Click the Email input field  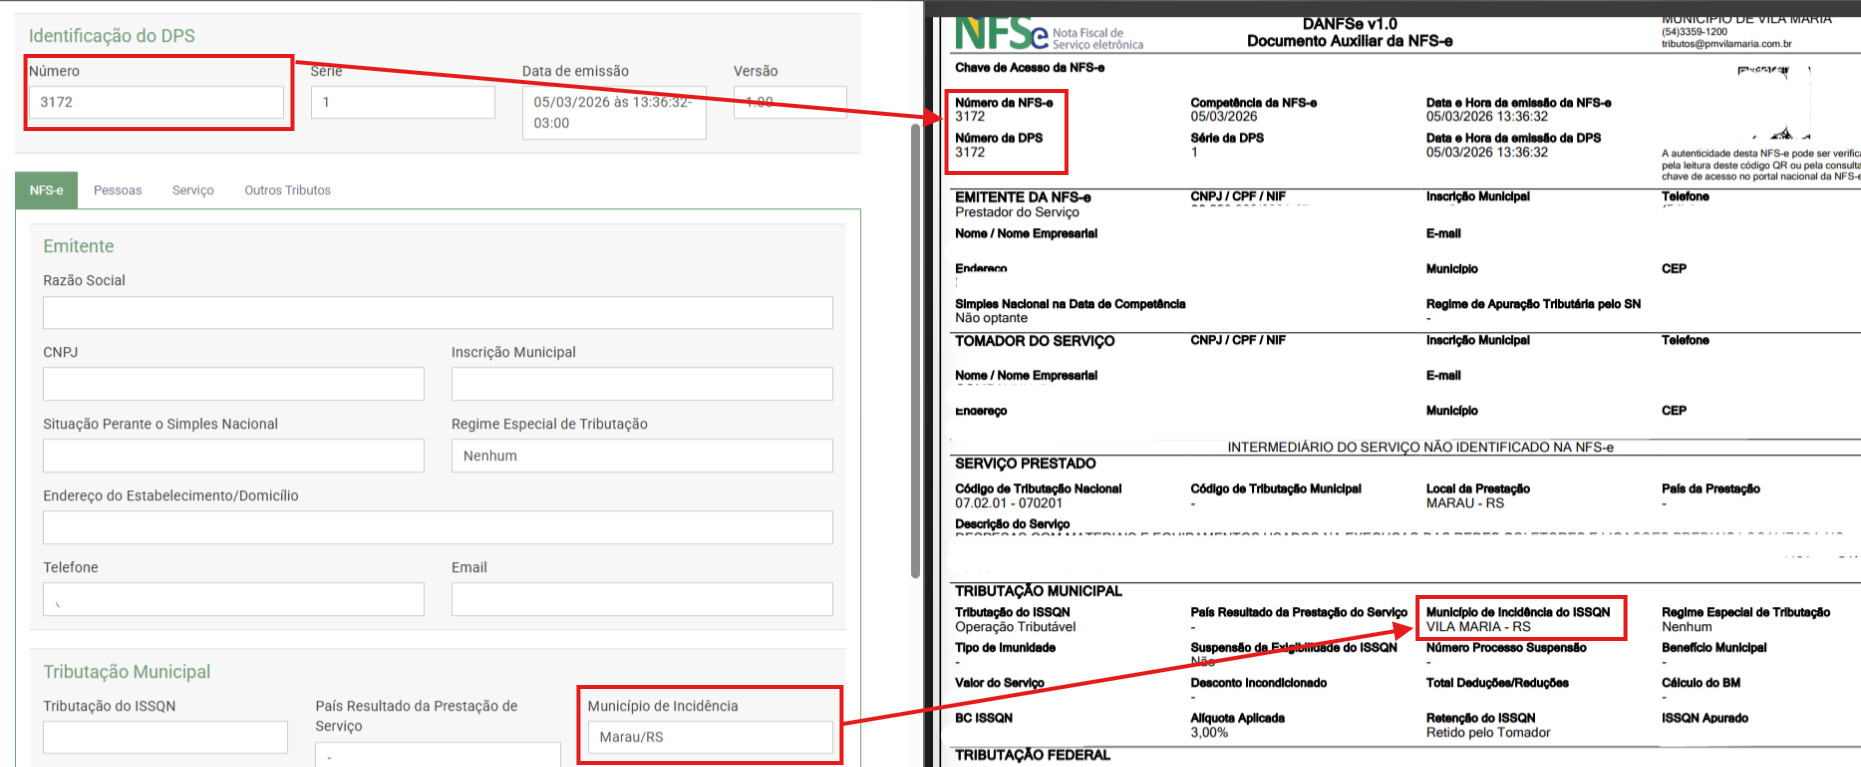[x=641, y=599]
